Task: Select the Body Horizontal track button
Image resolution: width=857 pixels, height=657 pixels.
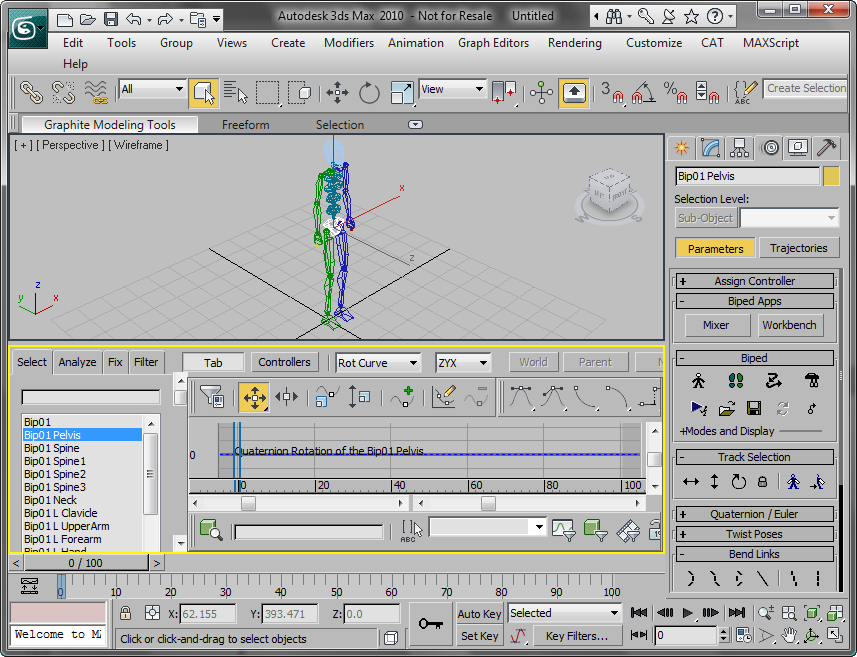Action: [691, 482]
